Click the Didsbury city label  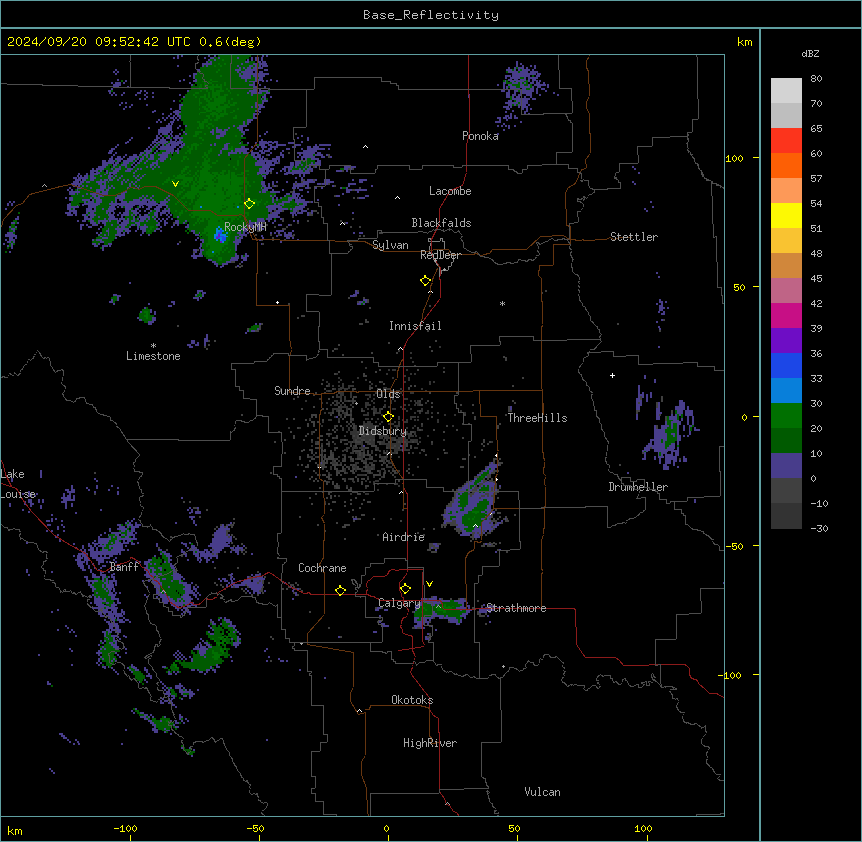pos(383,431)
